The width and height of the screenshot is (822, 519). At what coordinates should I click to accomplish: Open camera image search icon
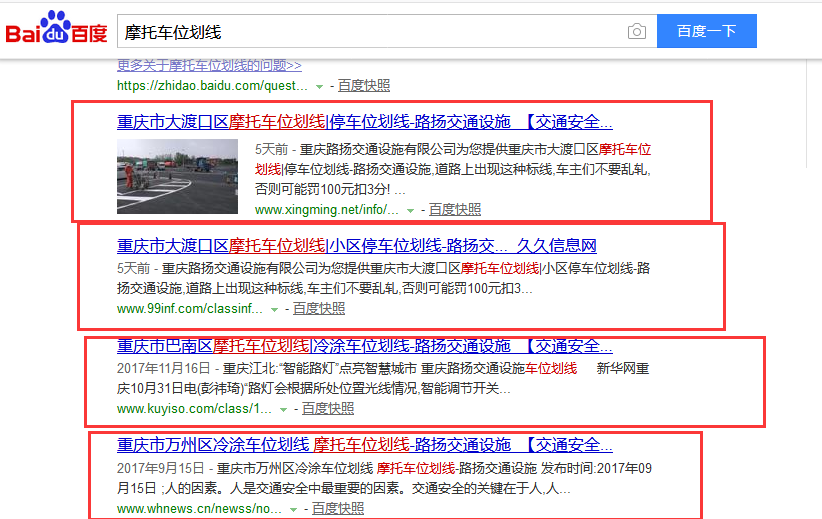coord(636,31)
